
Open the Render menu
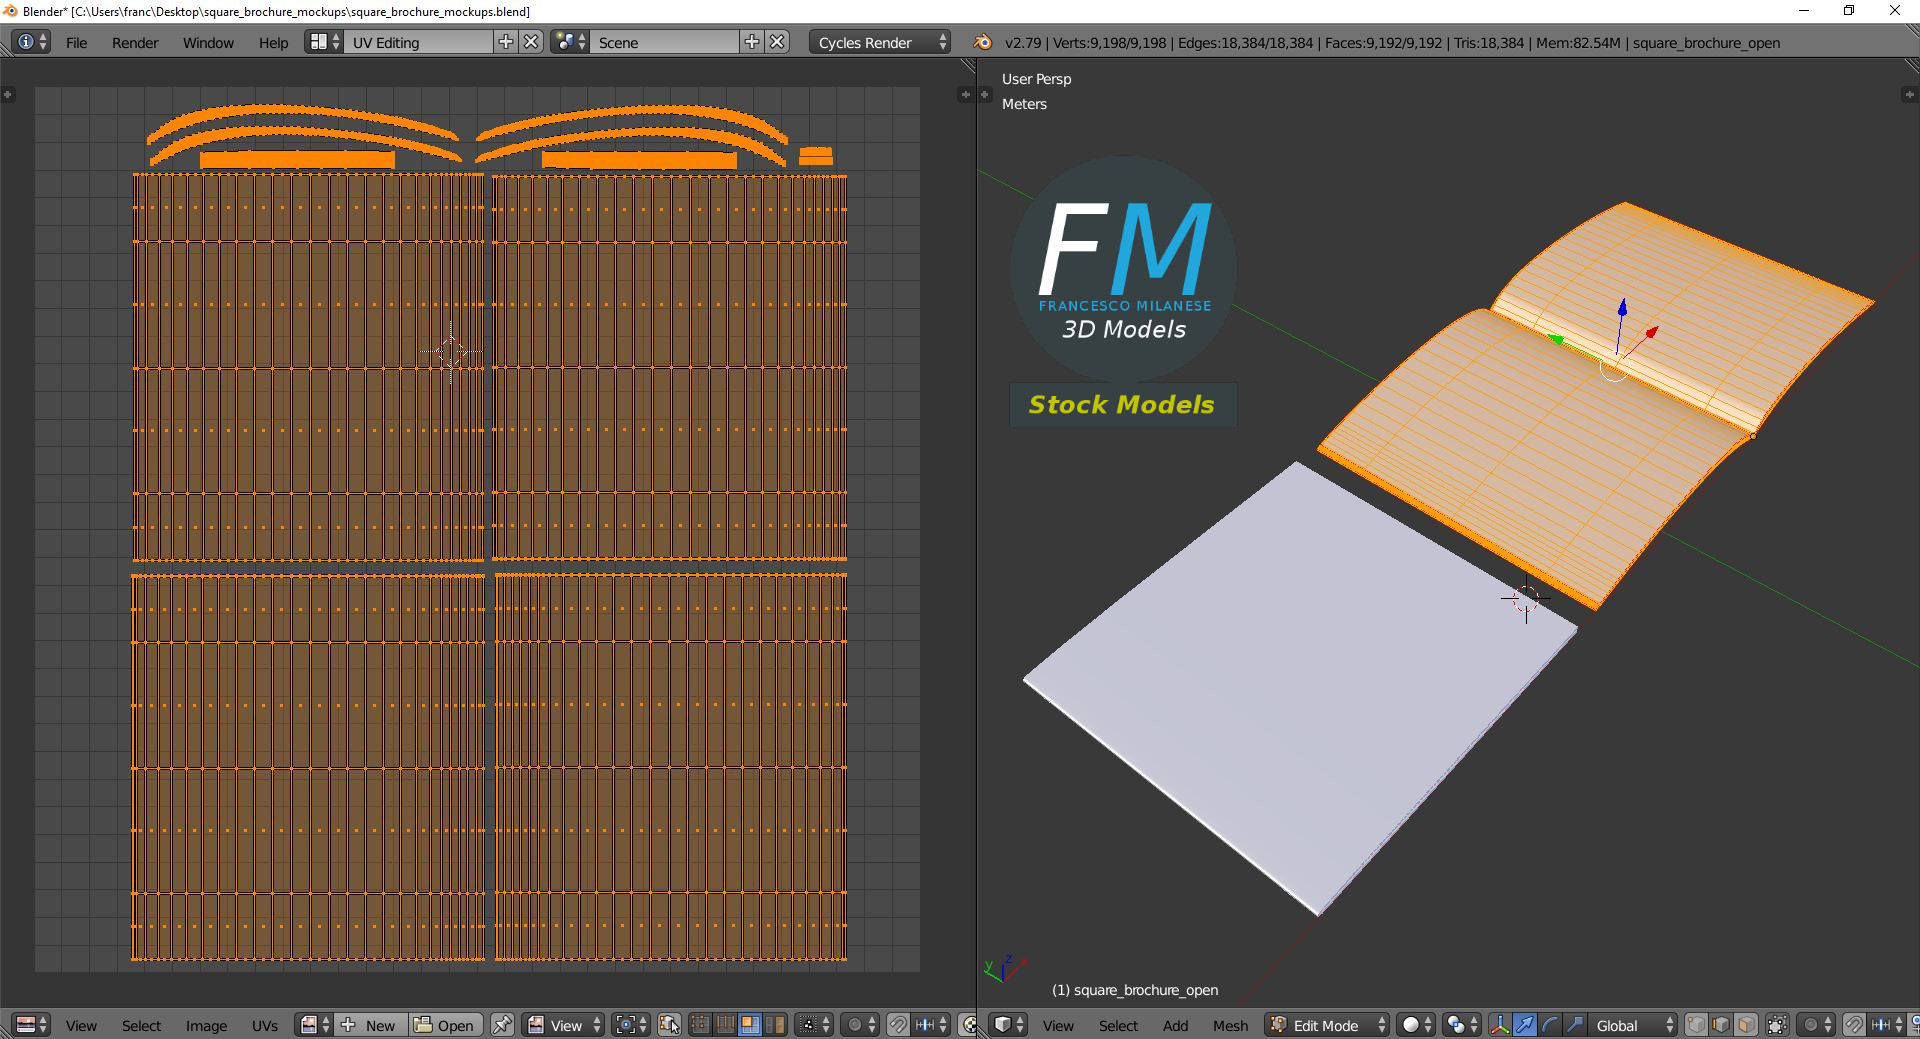(135, 43)
